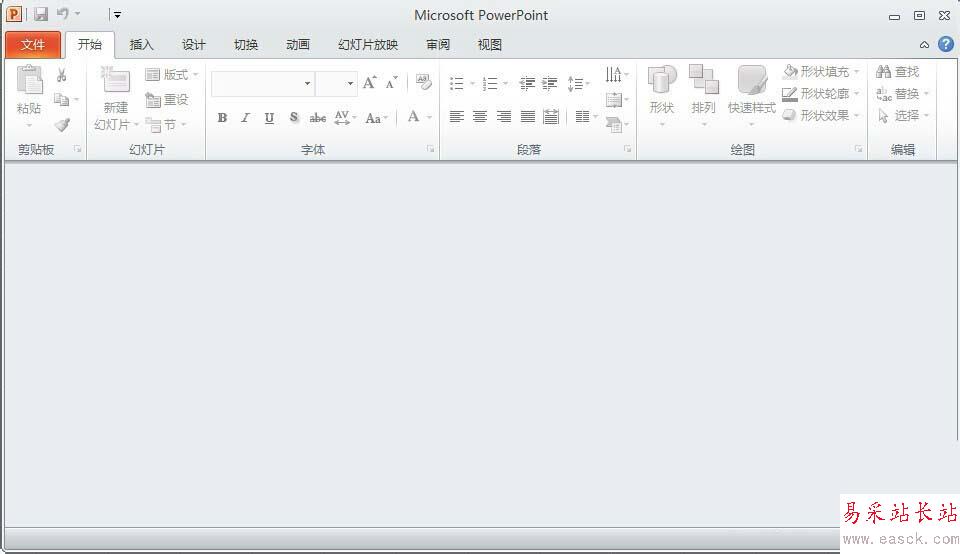This screenshot has width=960, height=554.
Task: Click the Increase Font Size icon
Action: pos(369,83)
